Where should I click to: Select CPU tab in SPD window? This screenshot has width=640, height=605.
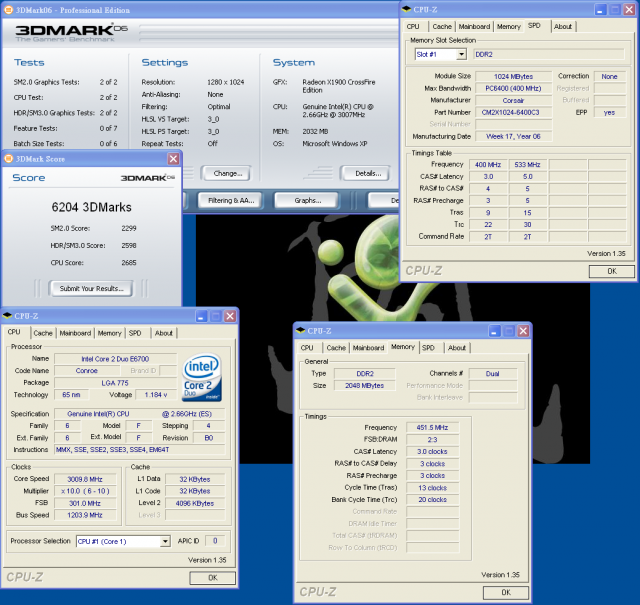413,27
